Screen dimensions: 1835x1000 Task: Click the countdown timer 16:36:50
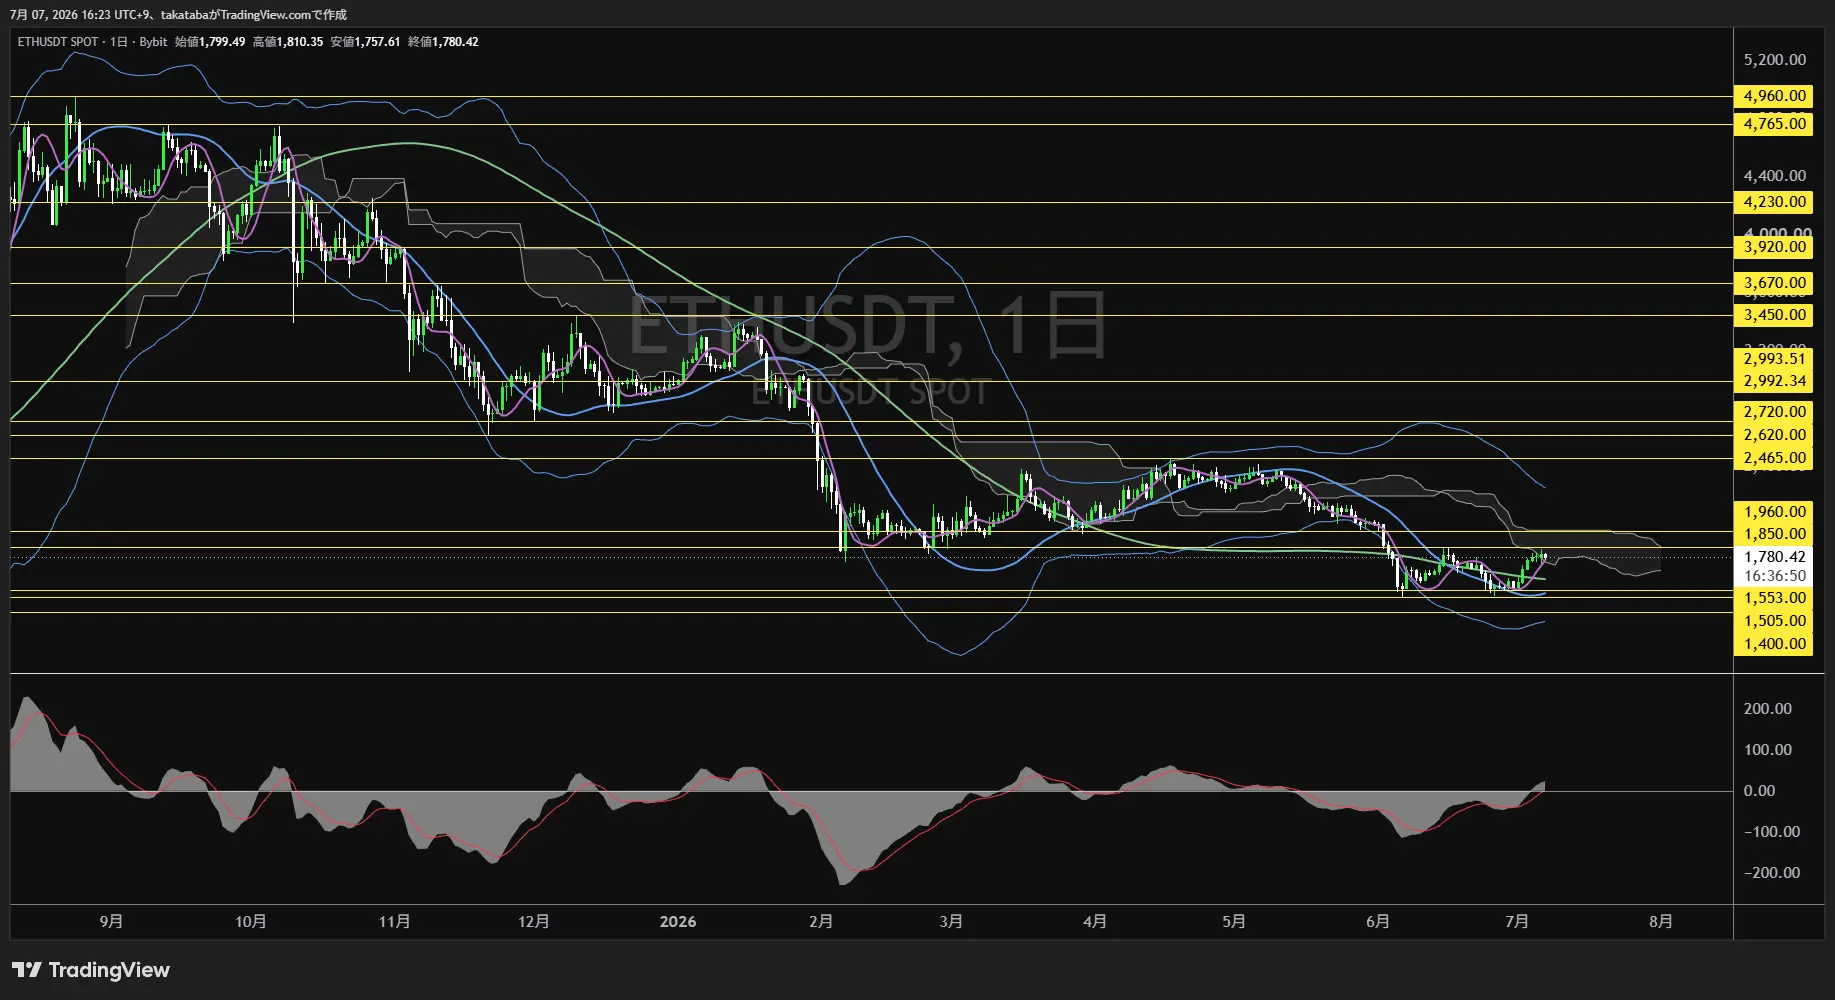[x=1774, y=576]
